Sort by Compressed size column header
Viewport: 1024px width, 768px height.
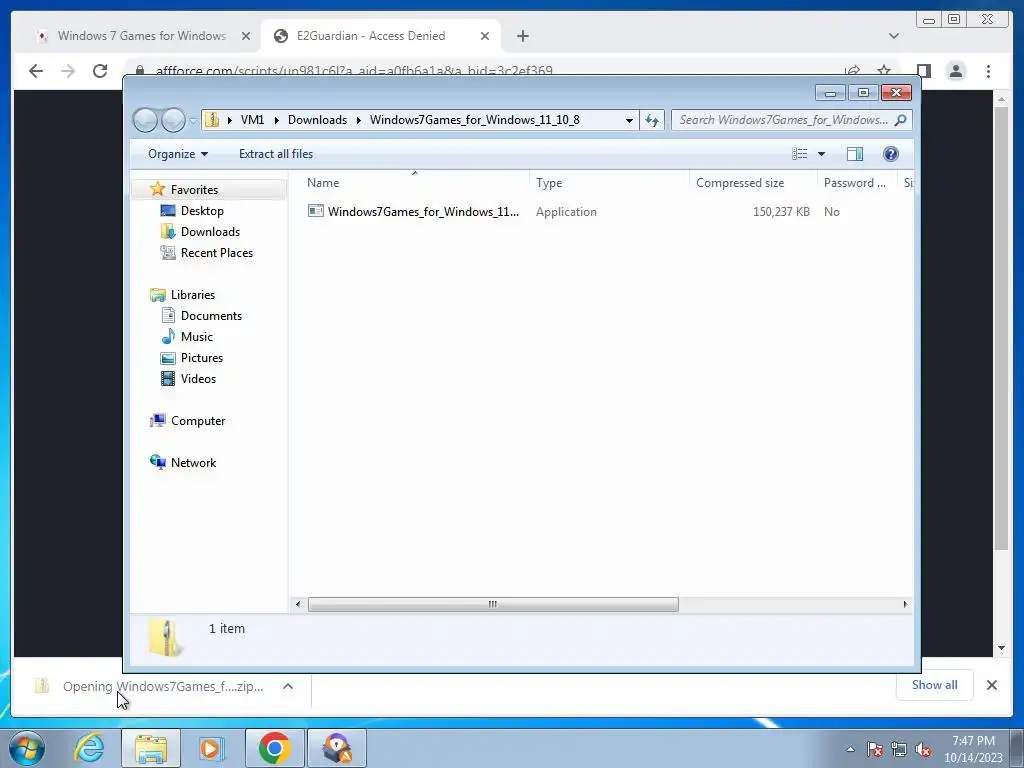click(753, 183)
